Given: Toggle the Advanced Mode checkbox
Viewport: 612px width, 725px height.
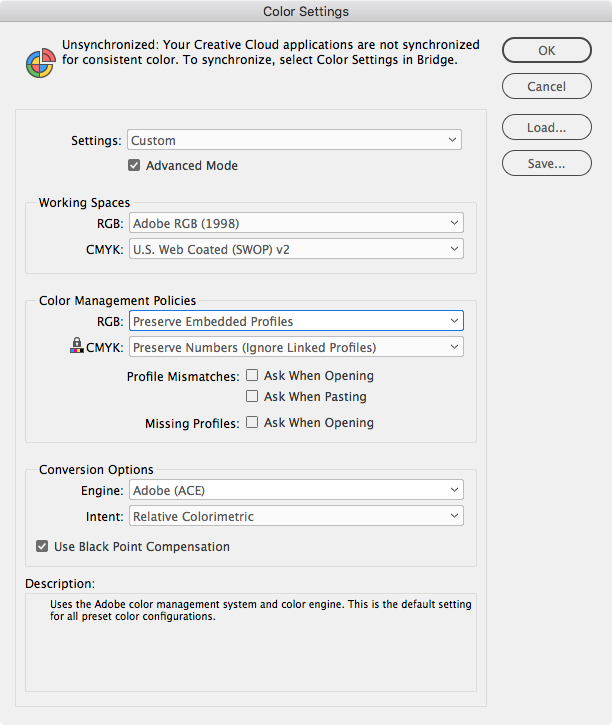Looking at the screenshot, I should pyautogui.click(x=134, y=165).
